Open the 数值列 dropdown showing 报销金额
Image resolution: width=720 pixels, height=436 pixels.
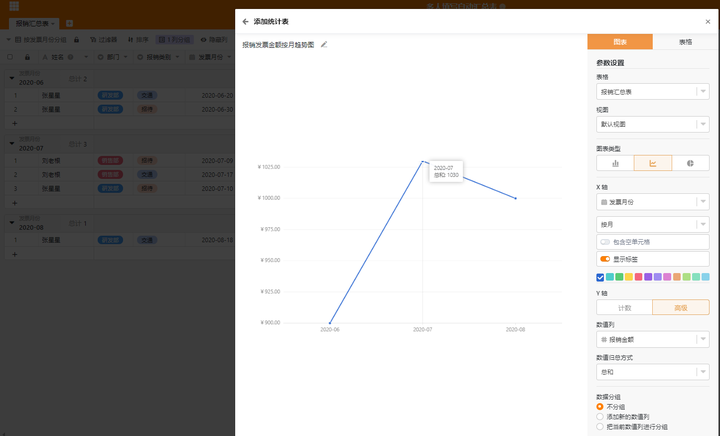[x=652, y=340]
